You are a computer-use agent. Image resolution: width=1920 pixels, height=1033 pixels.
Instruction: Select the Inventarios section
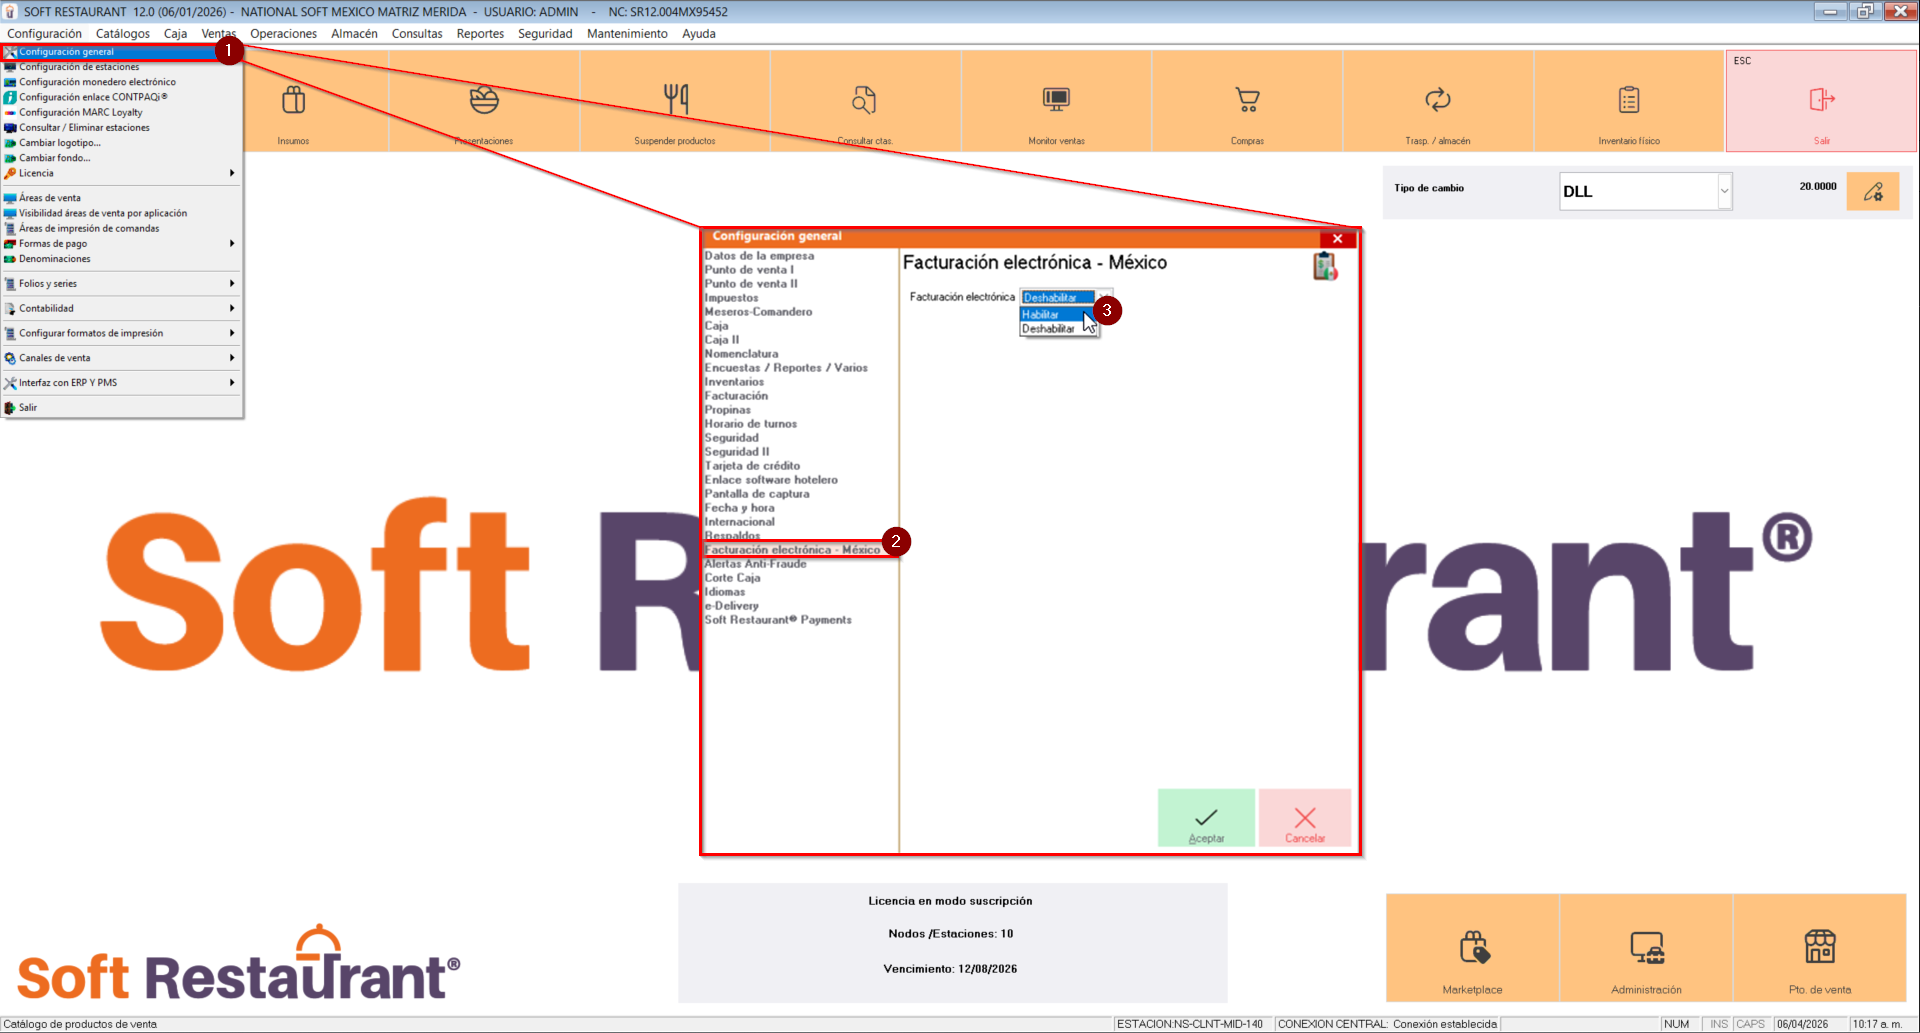click(734, 382)
